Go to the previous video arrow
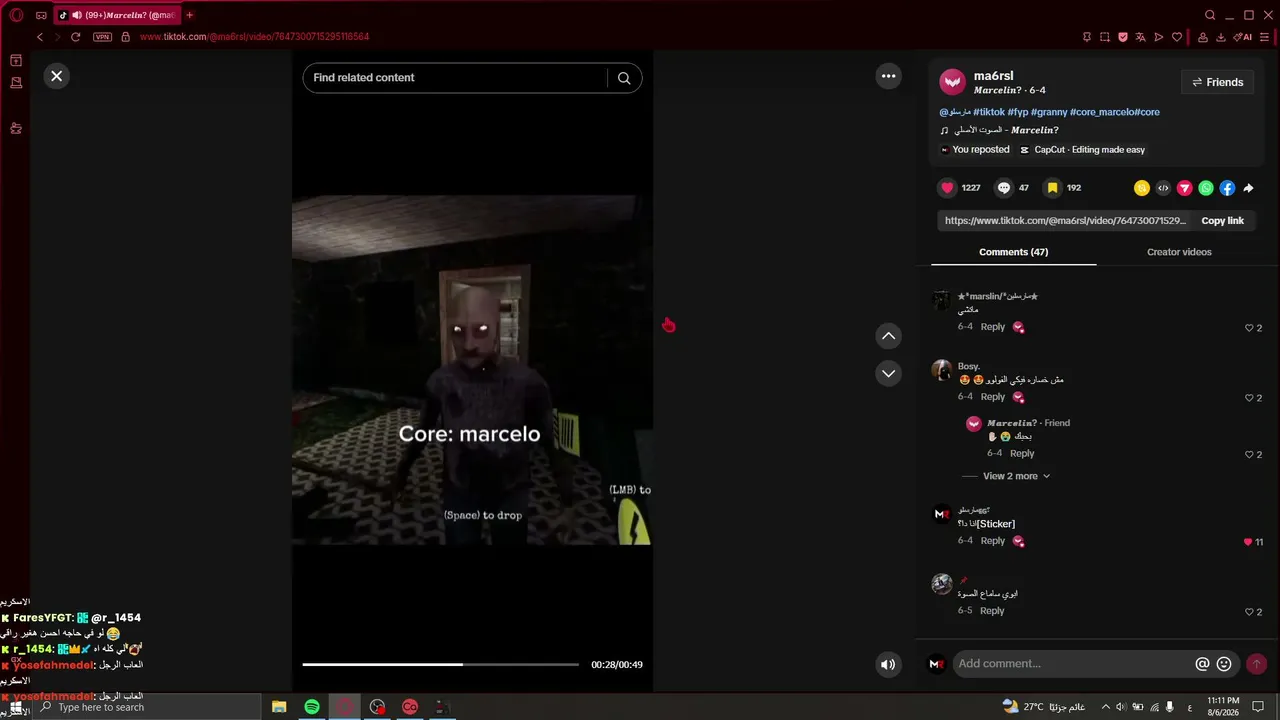Viewport: 1280px width, 720px height. click(888, 336)
